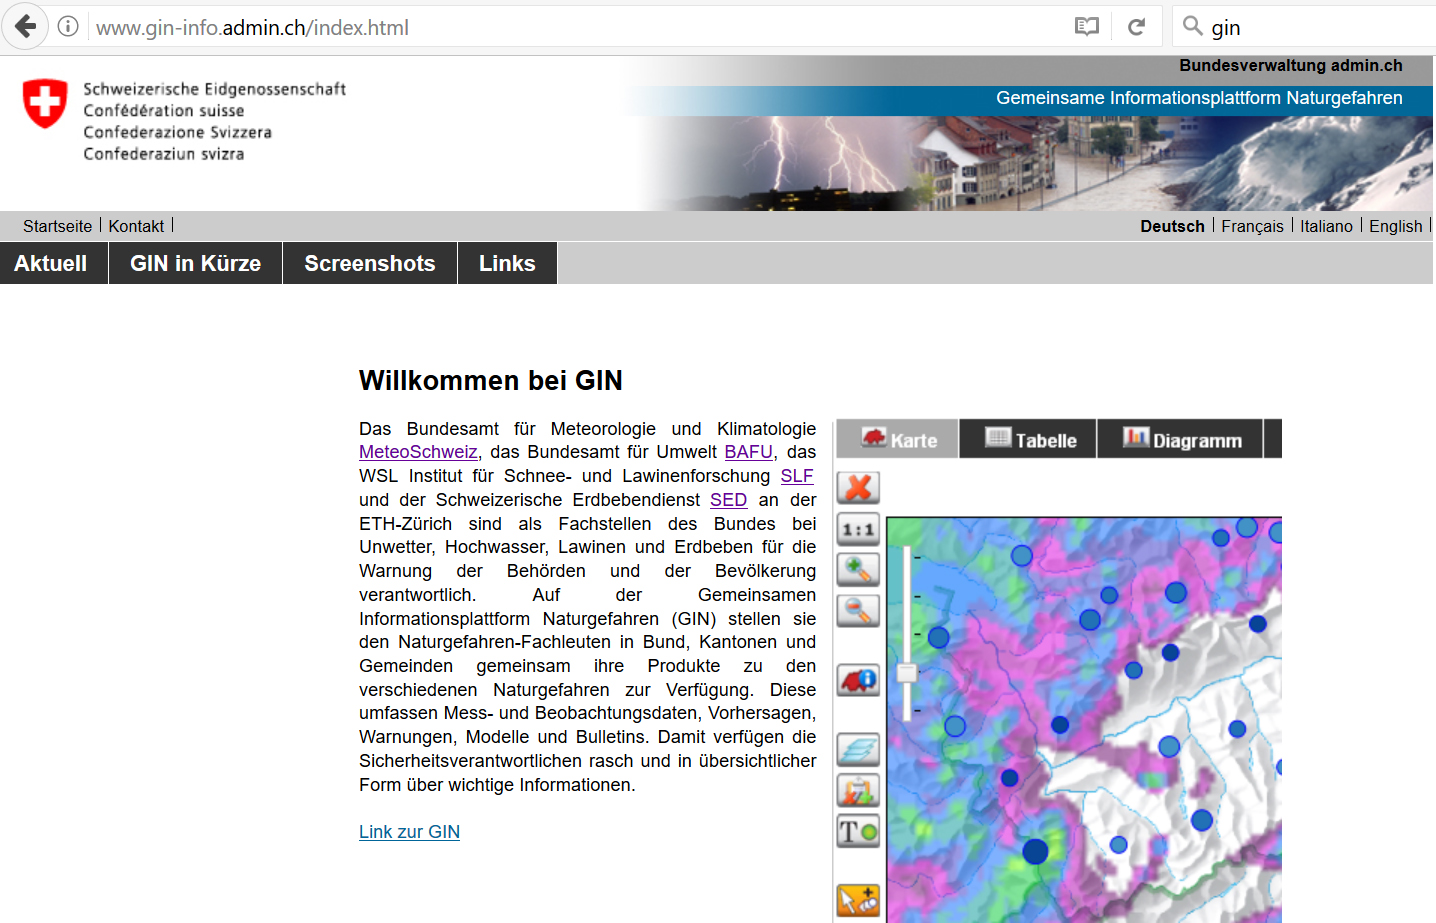Open the Link zur GIN hyperlink

[409, 832]
